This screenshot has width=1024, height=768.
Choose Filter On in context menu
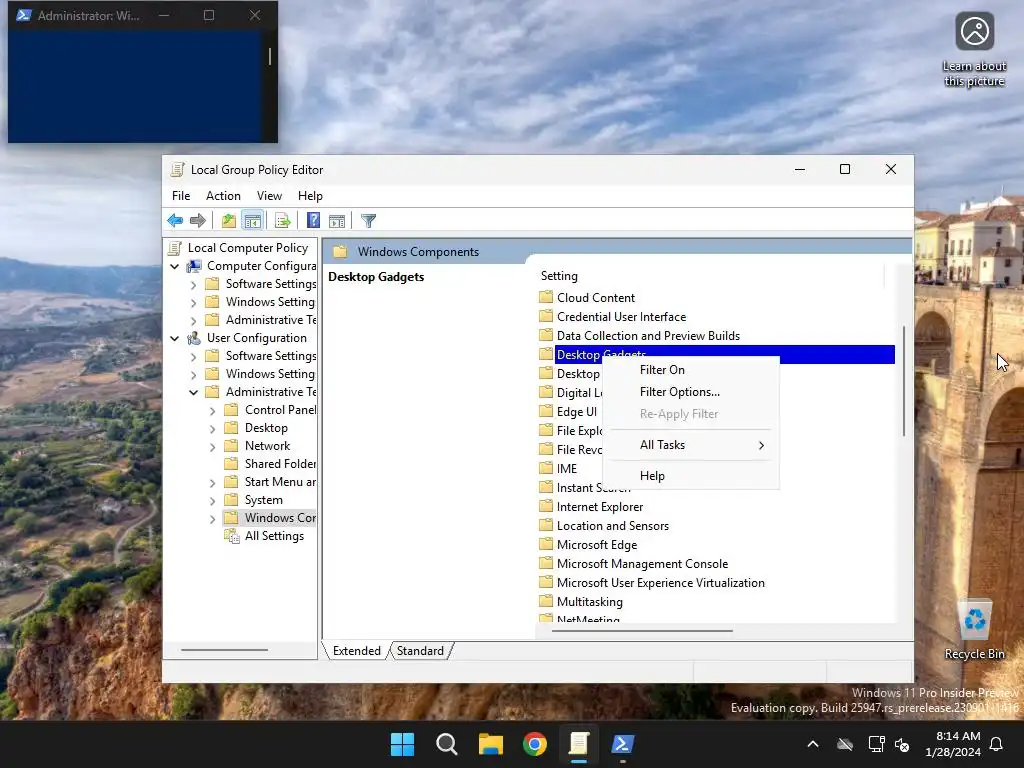click(x=691, y=370)
